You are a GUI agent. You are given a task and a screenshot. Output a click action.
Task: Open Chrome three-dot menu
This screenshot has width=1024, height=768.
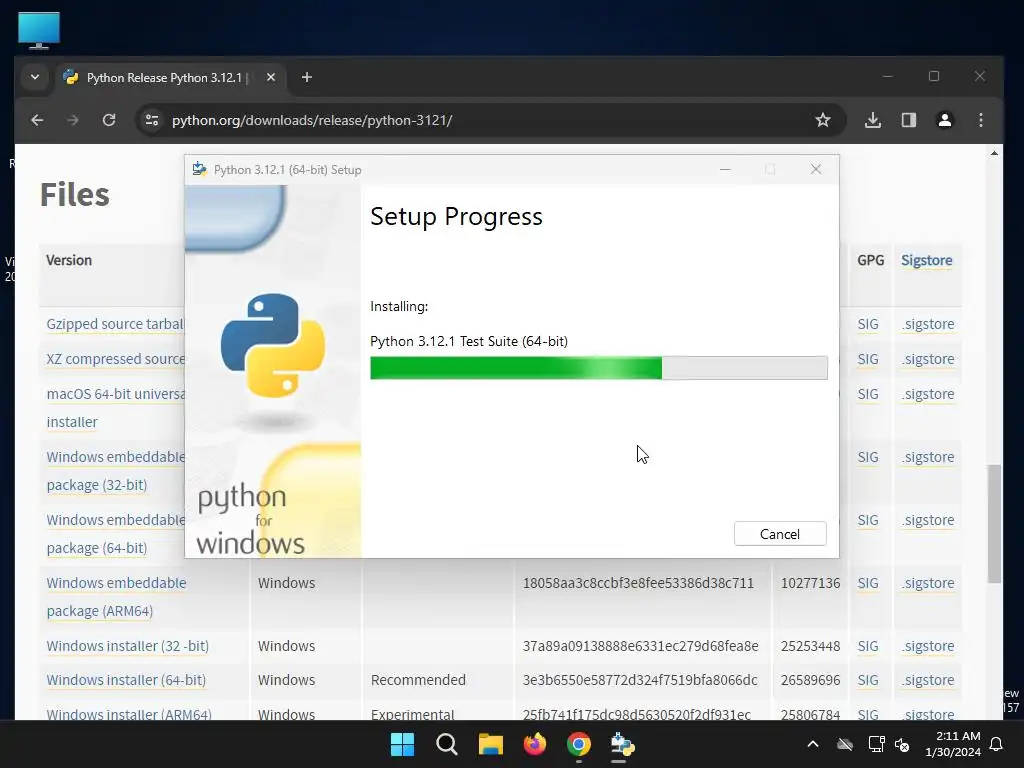tap(980, 120)
